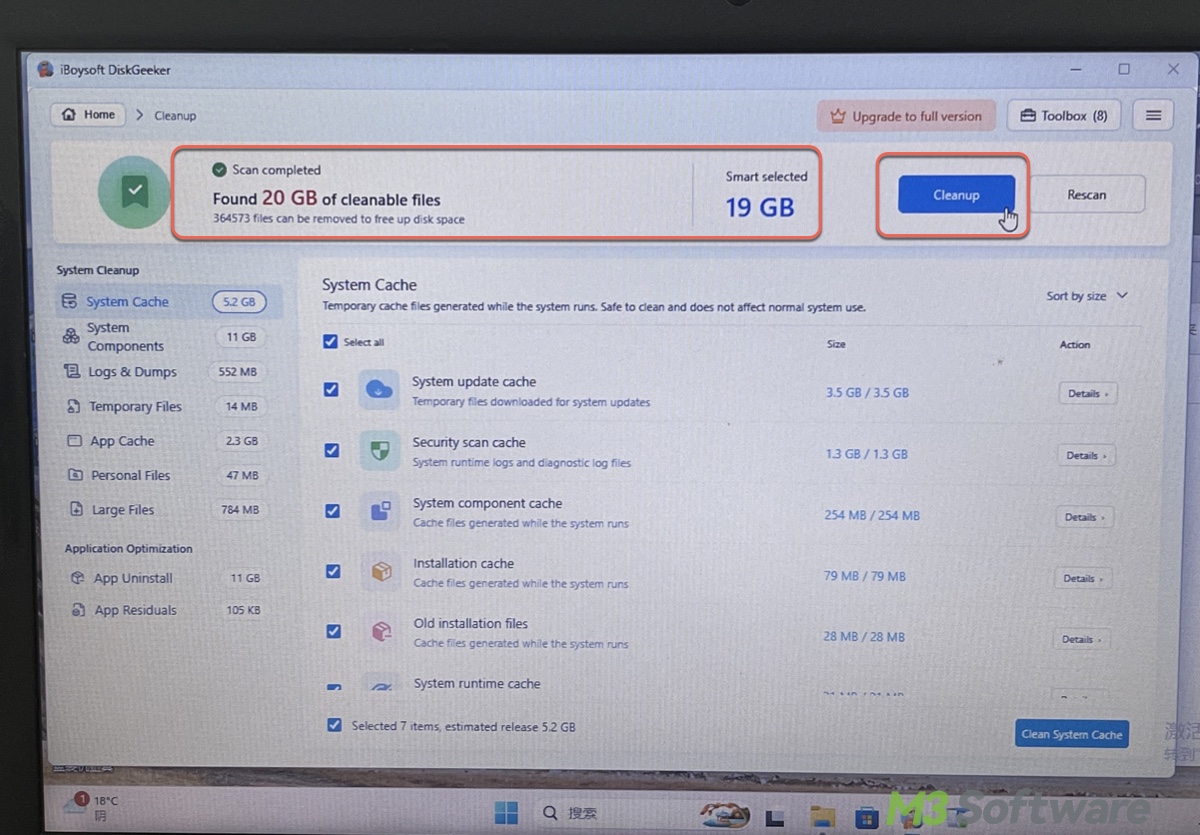
Task: Click the 79 MB / 79 MB size value
Action: pyautogui.click(x=865, y=576)
